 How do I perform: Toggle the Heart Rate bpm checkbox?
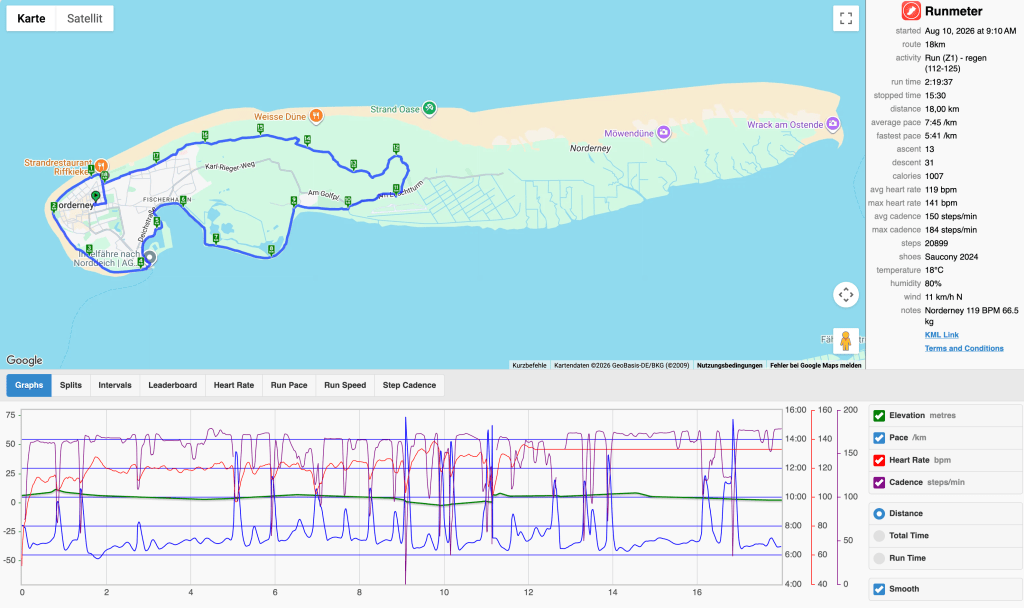(x=879, y=460)
